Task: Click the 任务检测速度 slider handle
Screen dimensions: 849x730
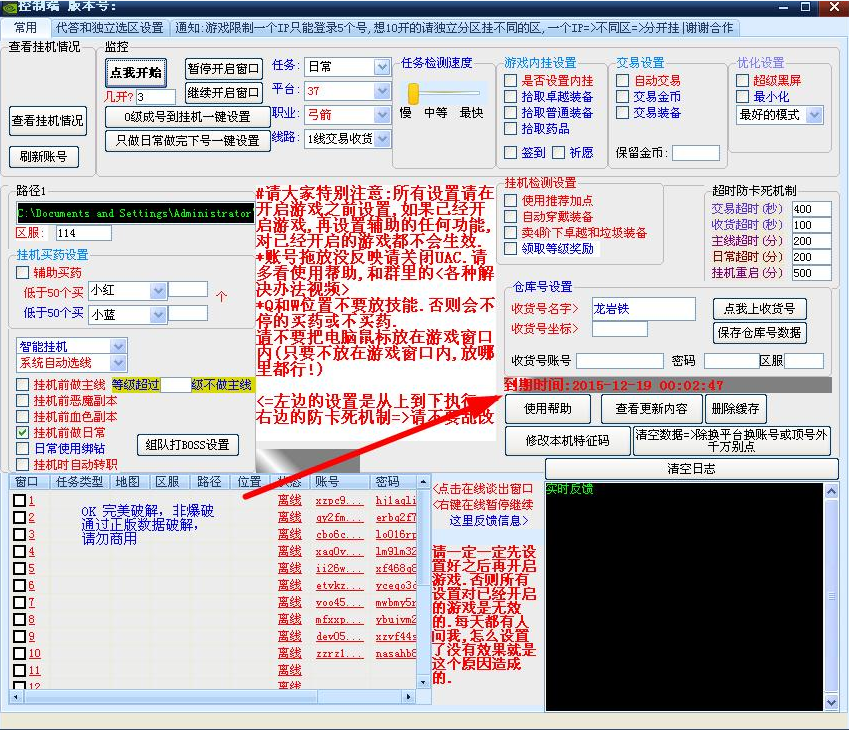Action: tap(413, 93)
